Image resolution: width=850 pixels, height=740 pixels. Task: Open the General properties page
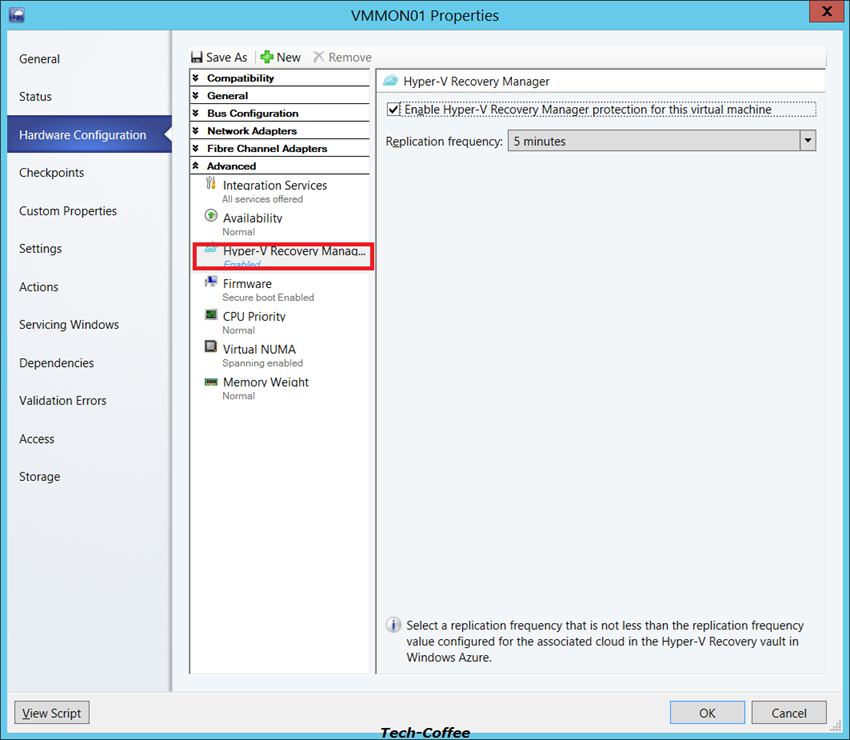click(40, 59)
